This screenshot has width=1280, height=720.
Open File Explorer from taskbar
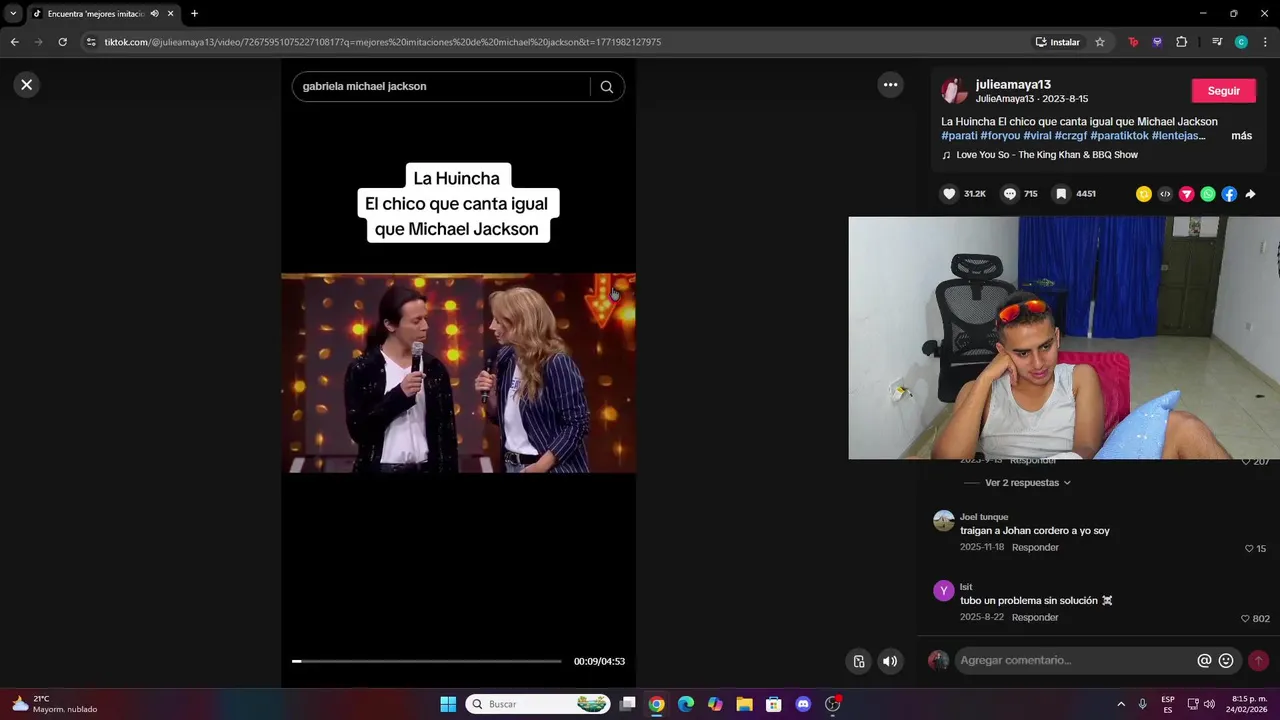pos(744,704)
